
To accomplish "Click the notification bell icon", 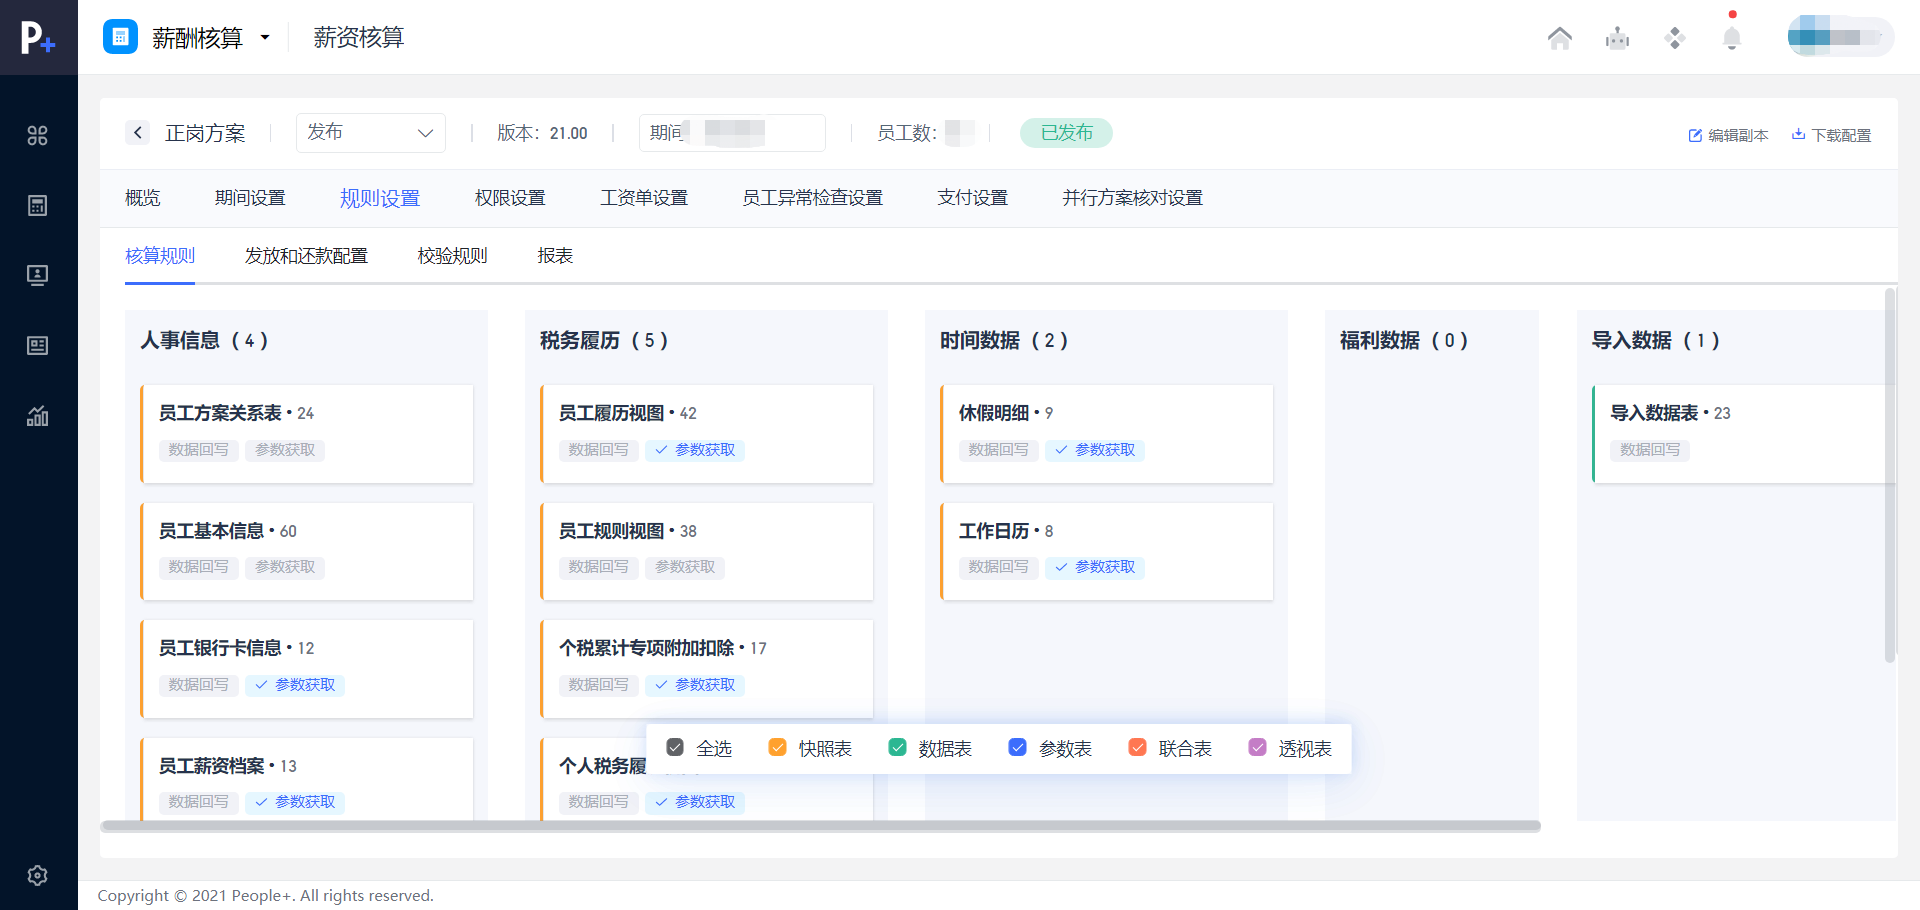I will (1732, 38).
